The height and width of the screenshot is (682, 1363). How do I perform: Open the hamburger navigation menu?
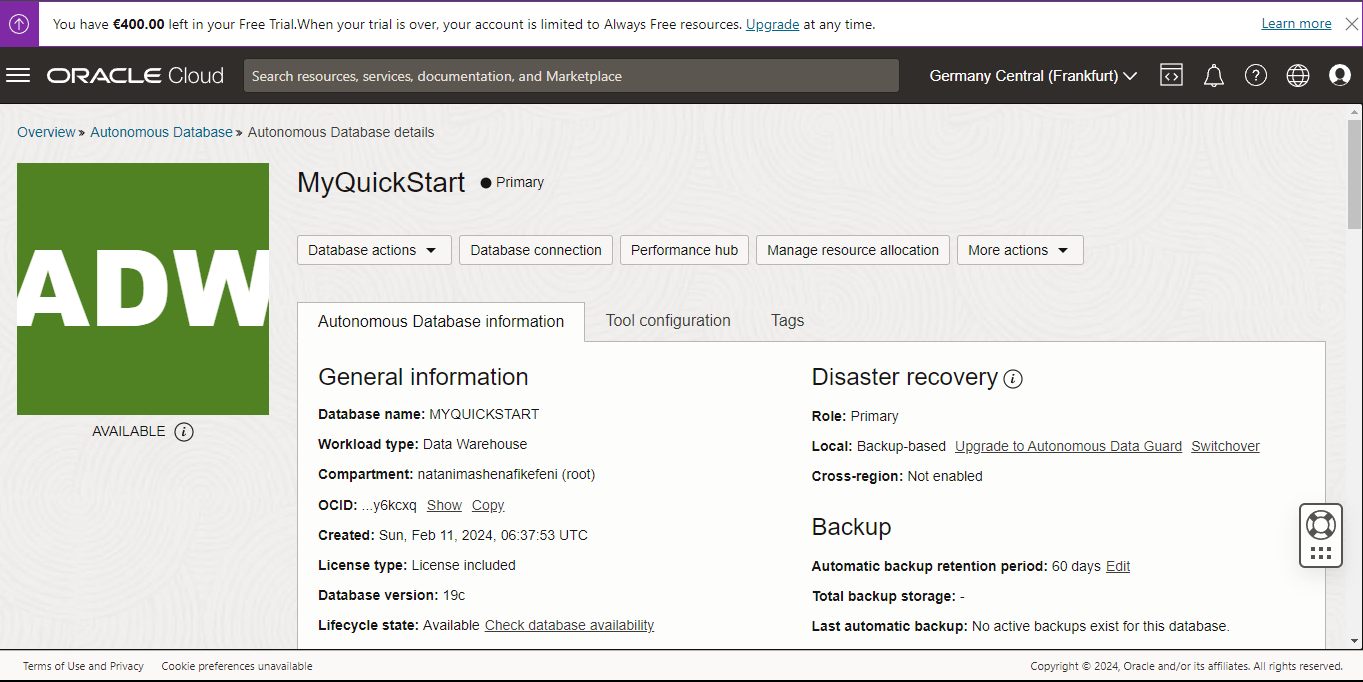tap(18, 75)
